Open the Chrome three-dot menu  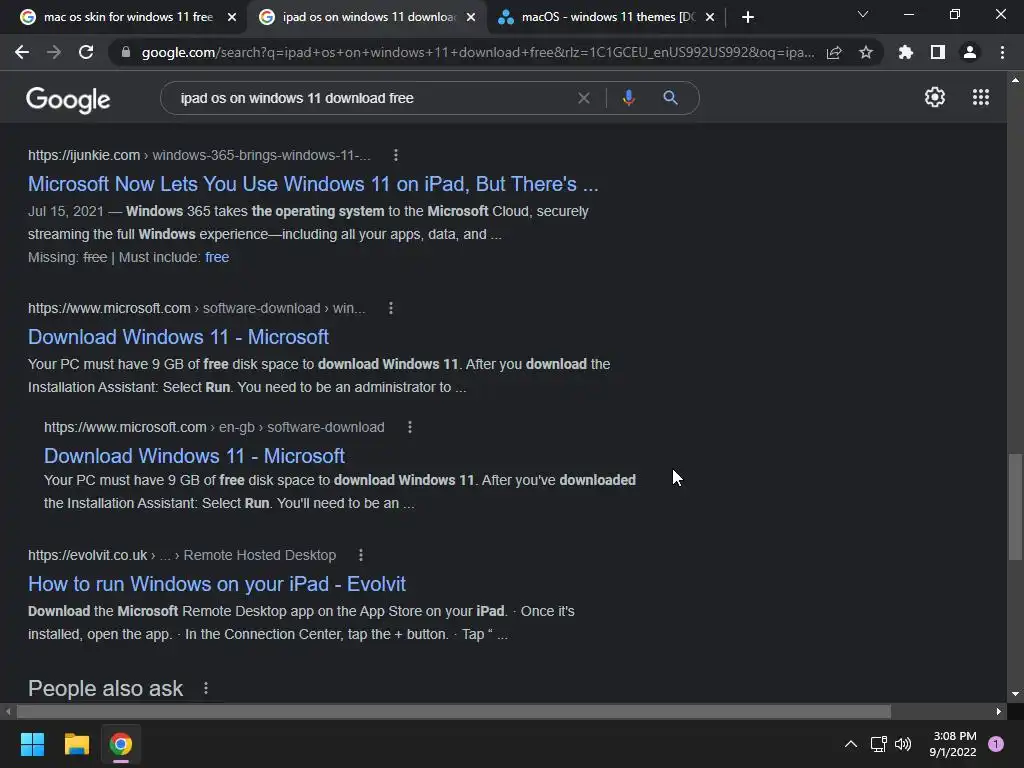tap(1002, 52)
